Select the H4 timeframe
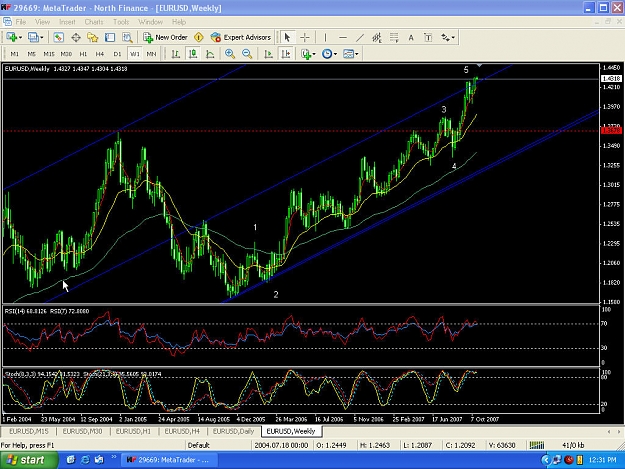The height and width of the screenshot is (469, 625). click(100, 54)
